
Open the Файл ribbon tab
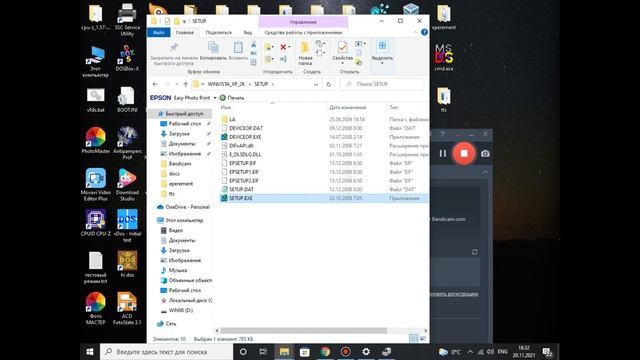pos(158,32)
